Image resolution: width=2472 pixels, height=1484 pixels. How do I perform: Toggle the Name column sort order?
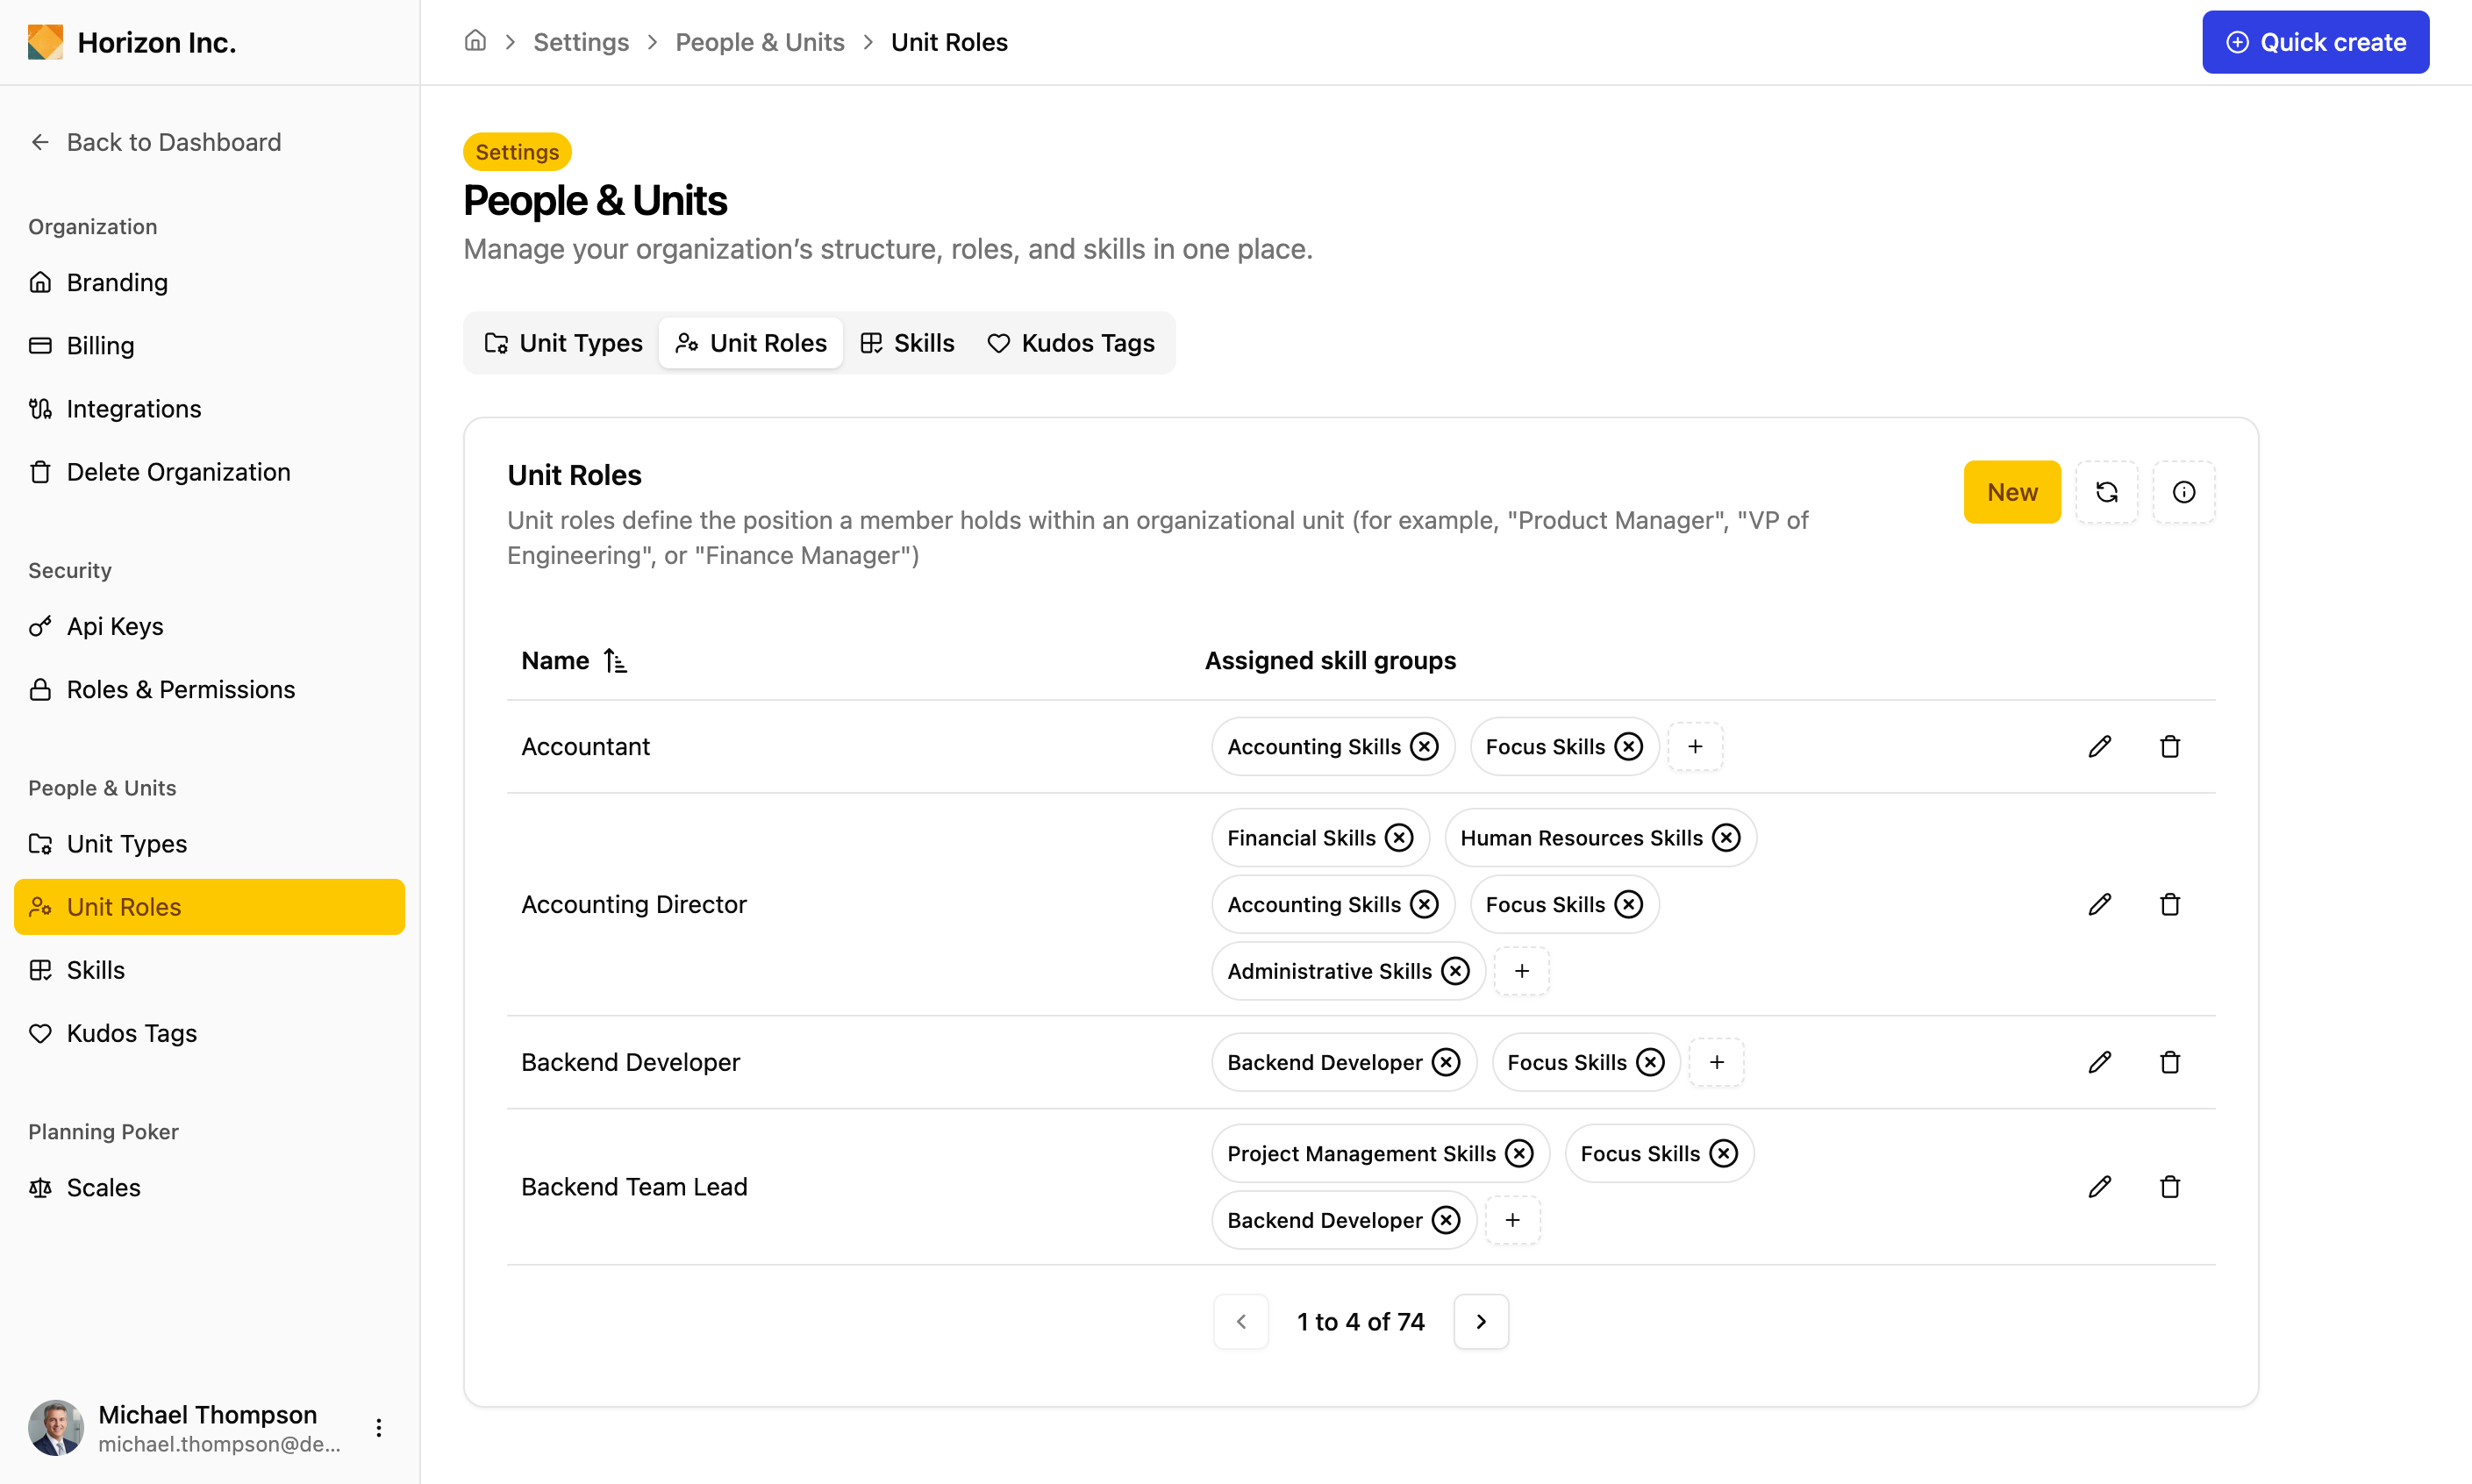click(x=614, y=661)
